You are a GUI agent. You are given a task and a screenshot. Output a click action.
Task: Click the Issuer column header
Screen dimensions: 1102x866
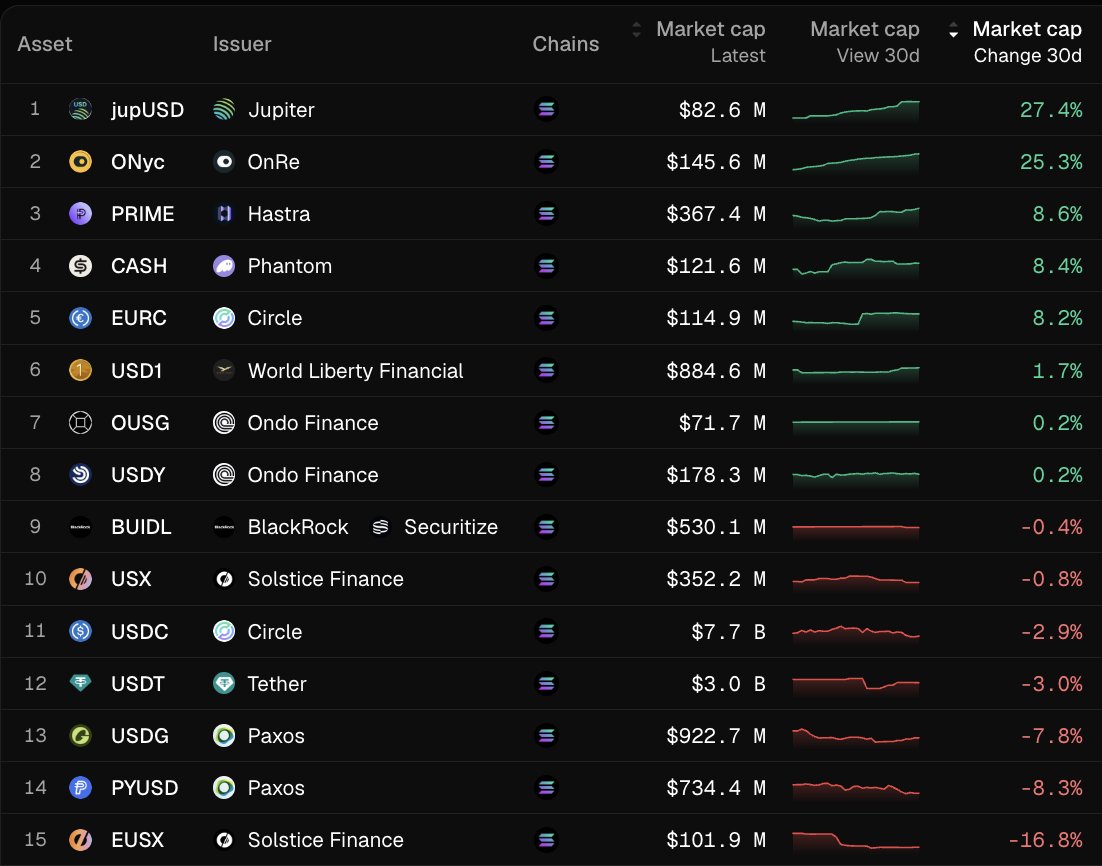241,44
